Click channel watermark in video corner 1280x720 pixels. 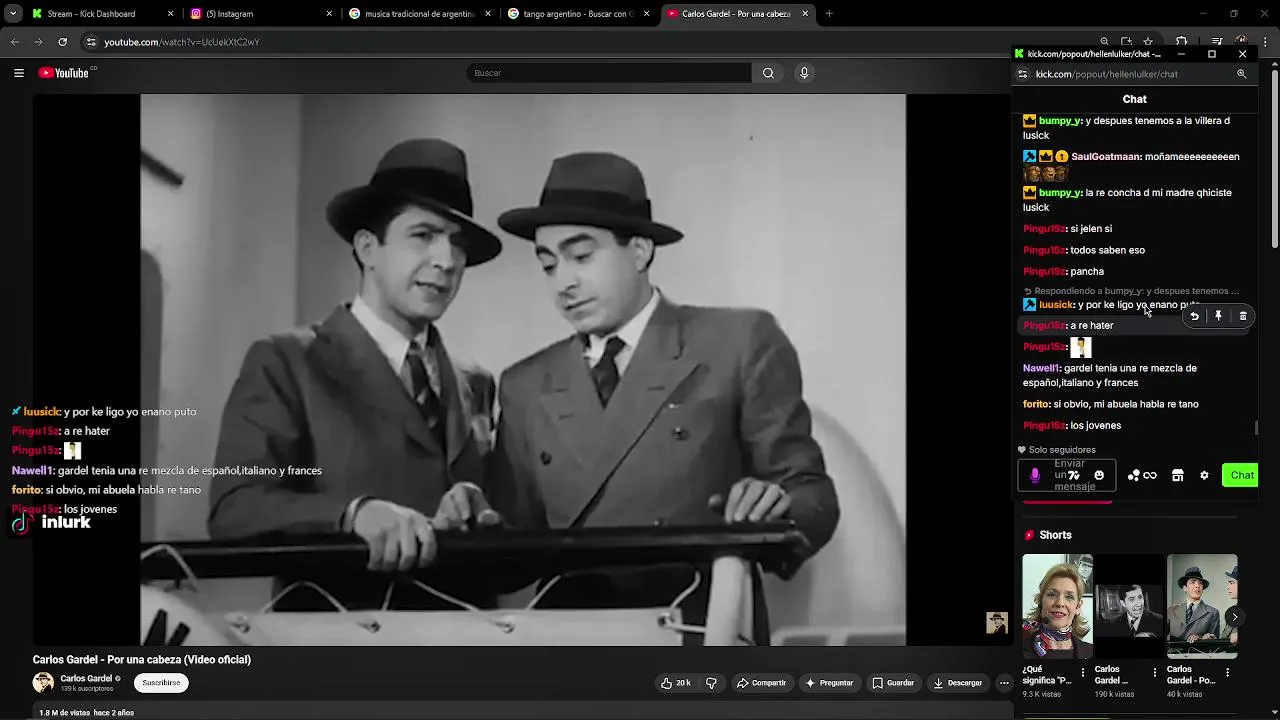[x=996, y=623]
